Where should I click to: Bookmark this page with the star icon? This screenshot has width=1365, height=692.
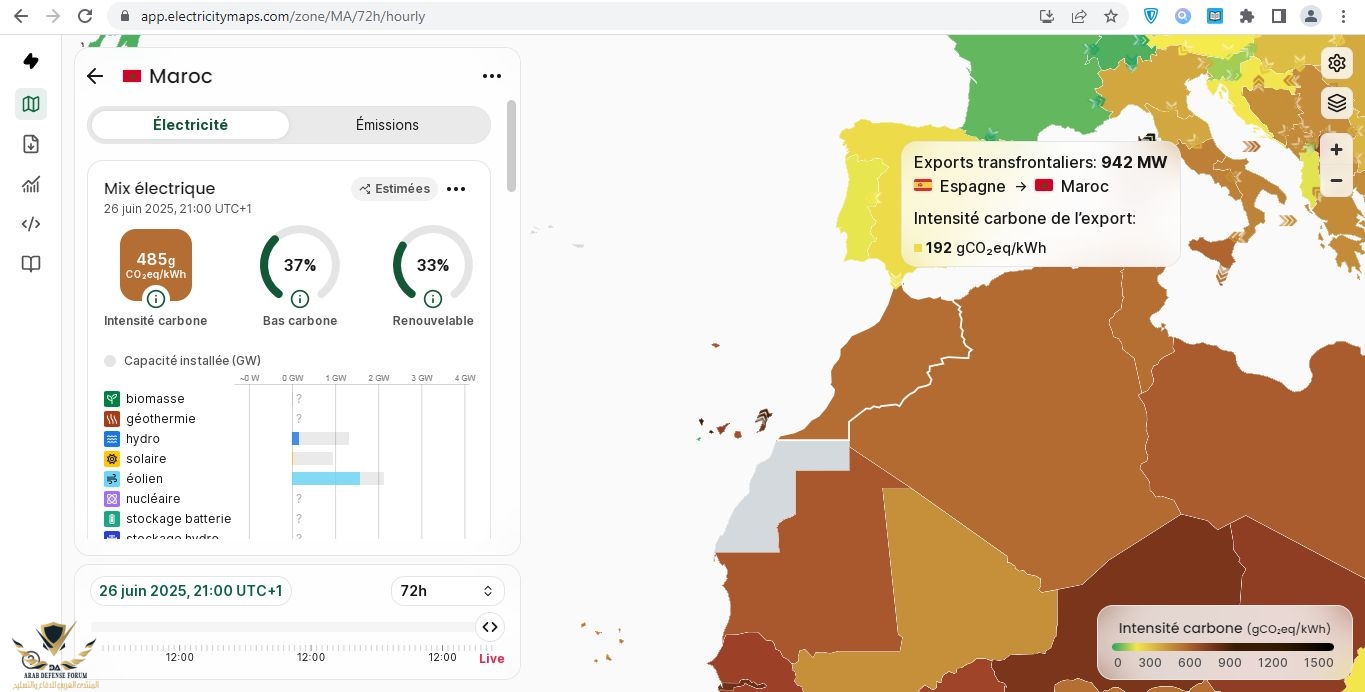click(x=1110, y=16)
